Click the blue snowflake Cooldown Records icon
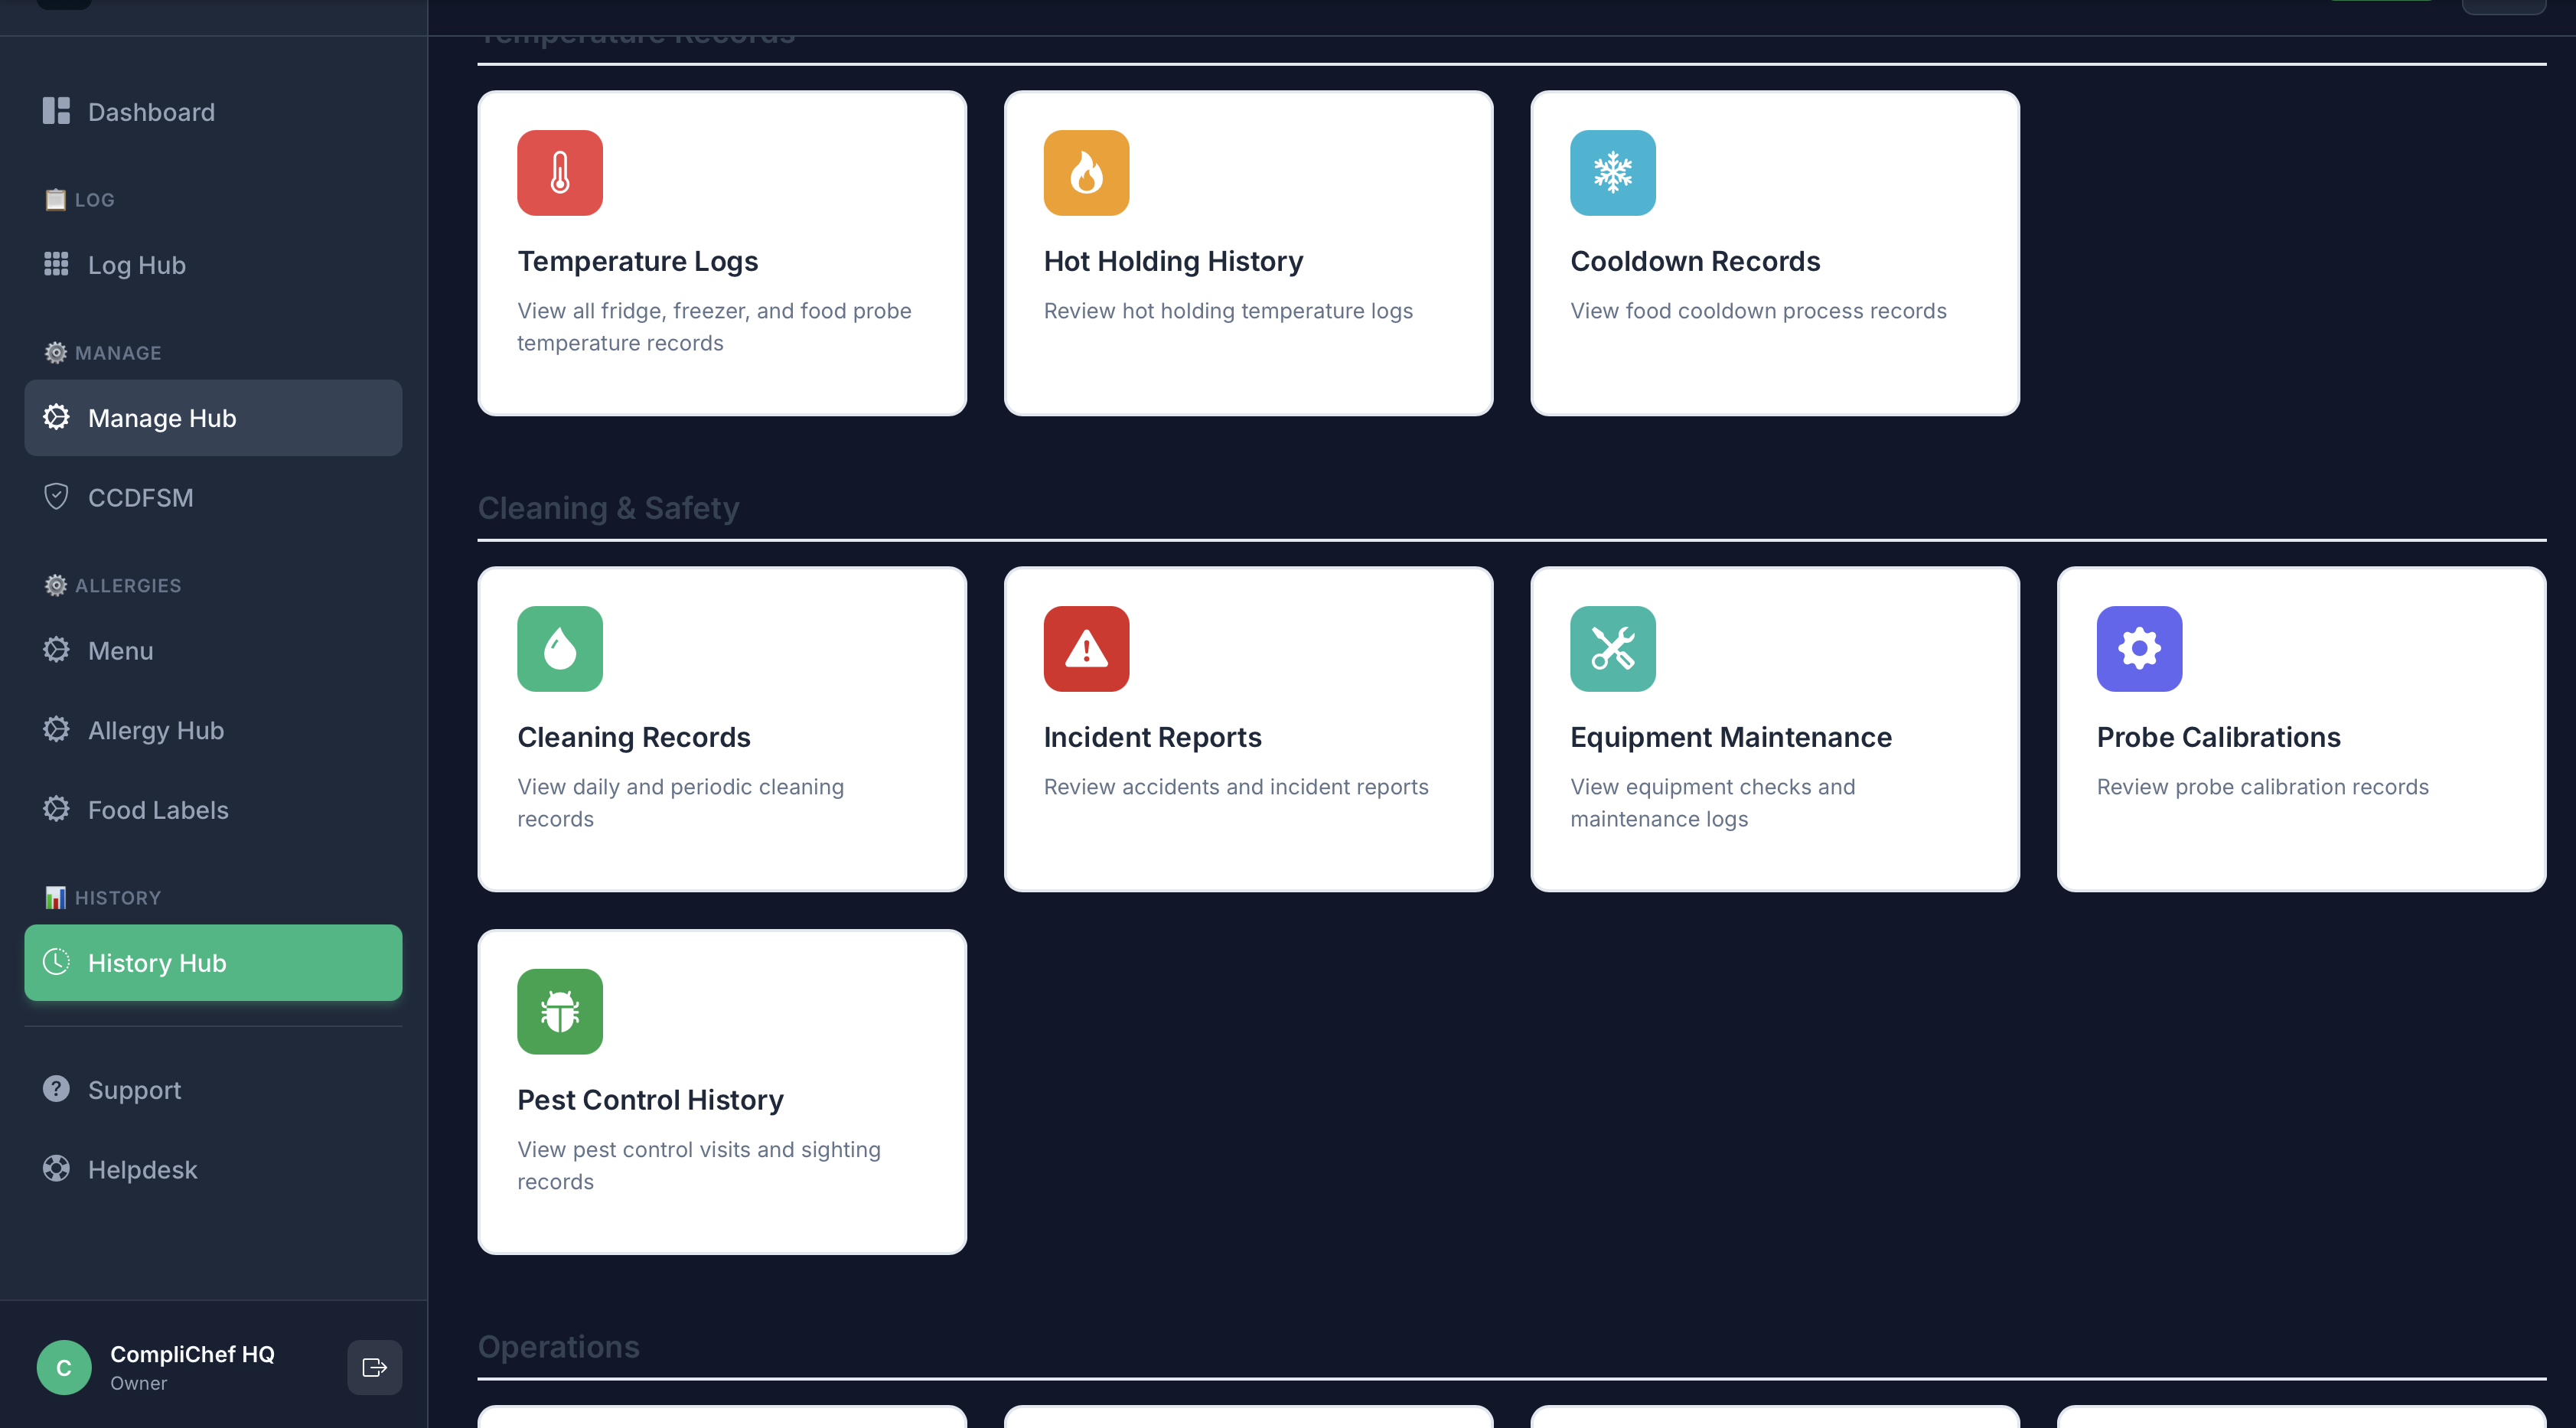Screen dimensions: 2576x1428 click(1612, 173)
